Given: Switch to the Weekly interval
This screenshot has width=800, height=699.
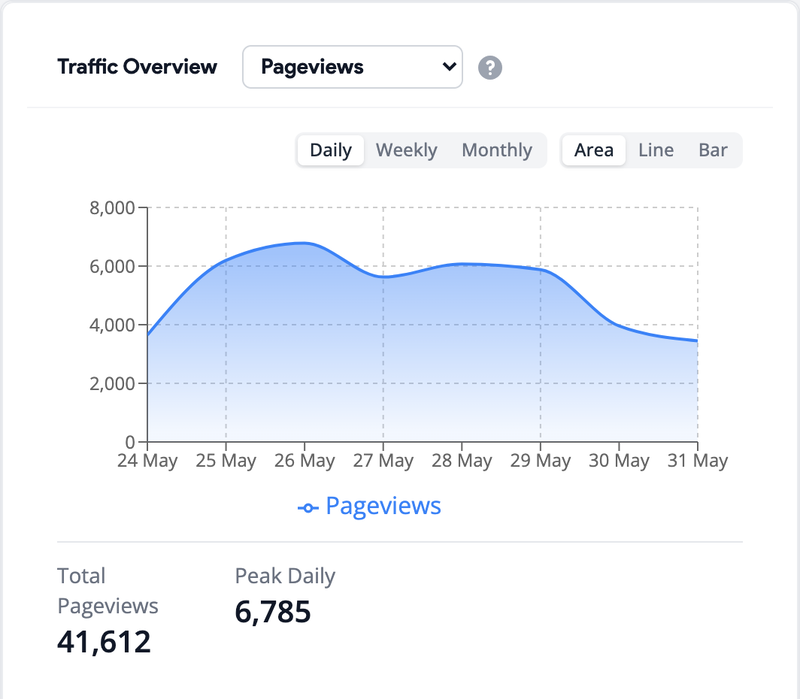Looking at the screenshot, I should pos(407,150).
